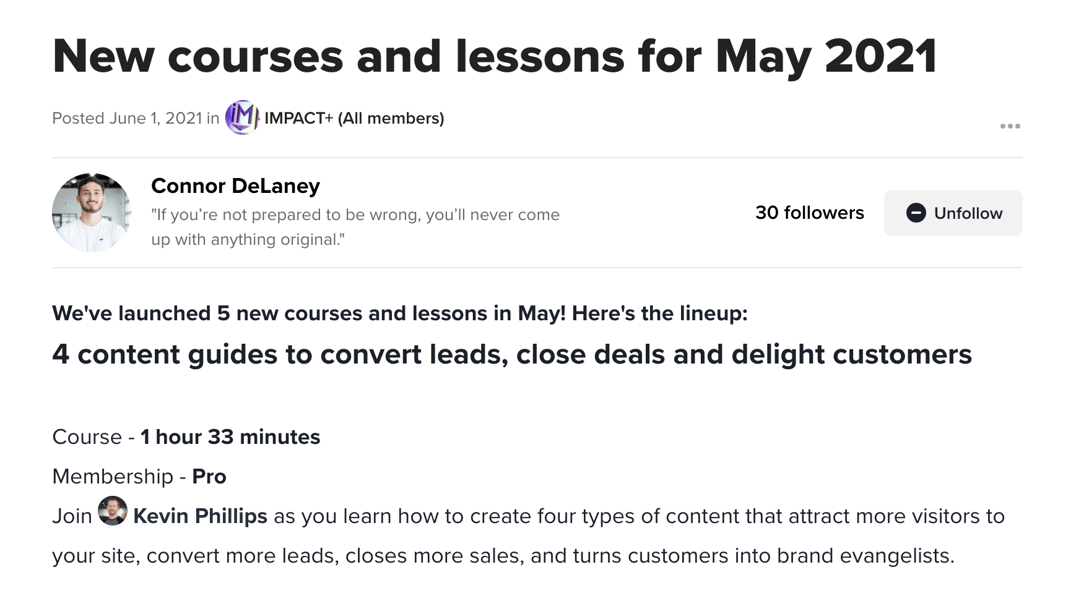Screen dimensions: 1076x596
Task: Unfollow Connor DeLaney
Action: 953,213
